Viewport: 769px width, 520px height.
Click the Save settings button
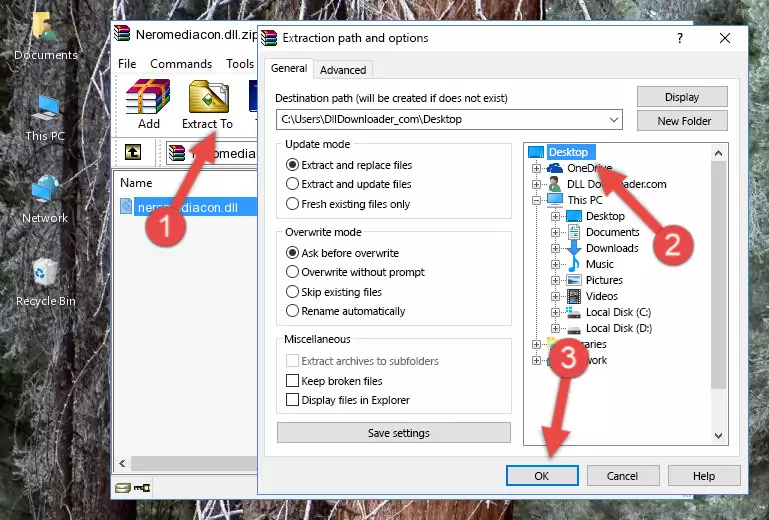(394, 433)
